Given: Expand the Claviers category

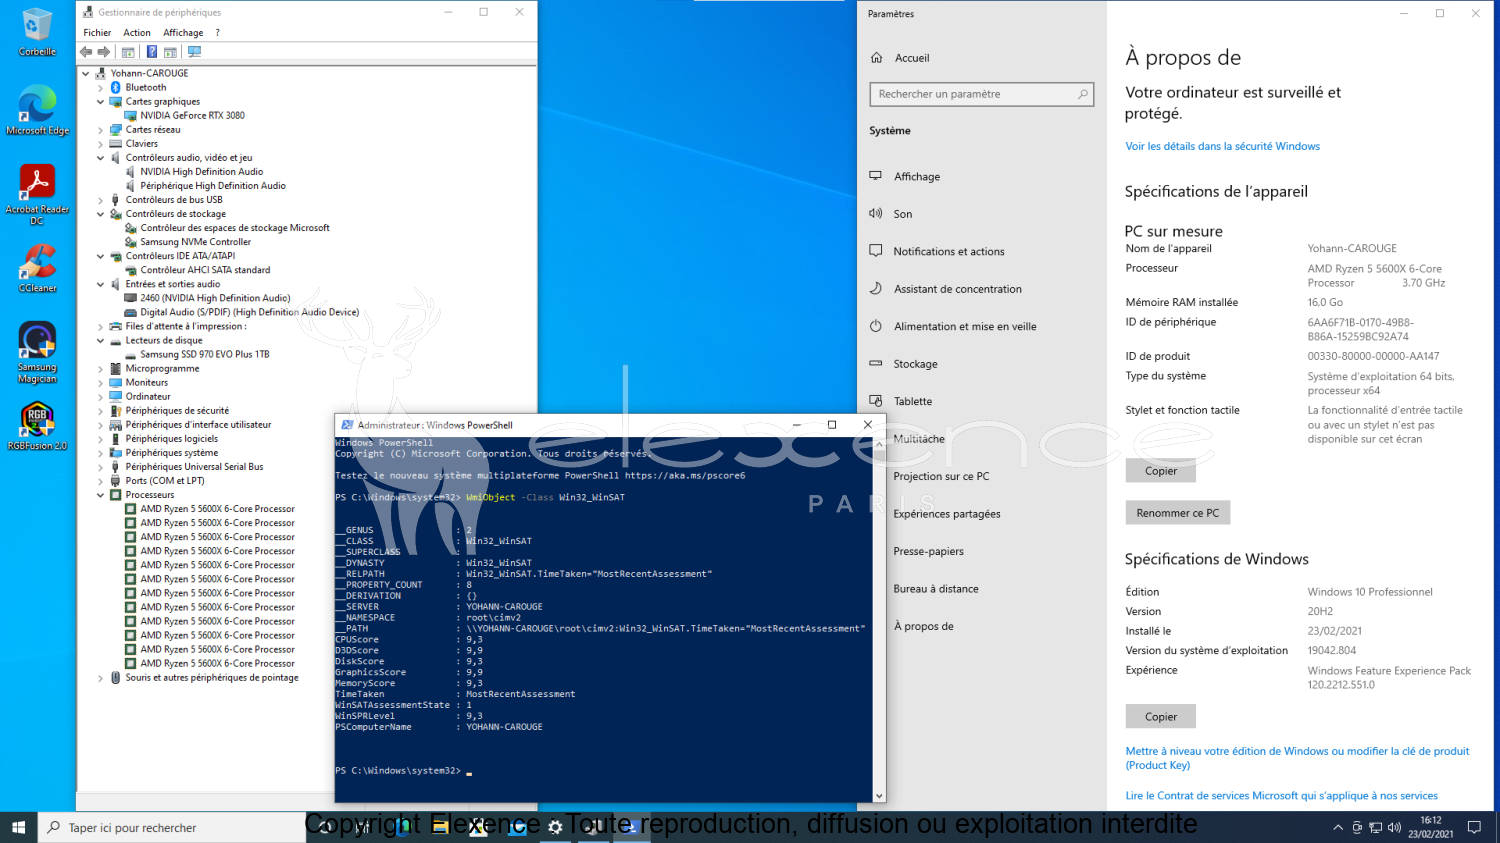Looking at the screenshot, I should (x=100, y=144).
